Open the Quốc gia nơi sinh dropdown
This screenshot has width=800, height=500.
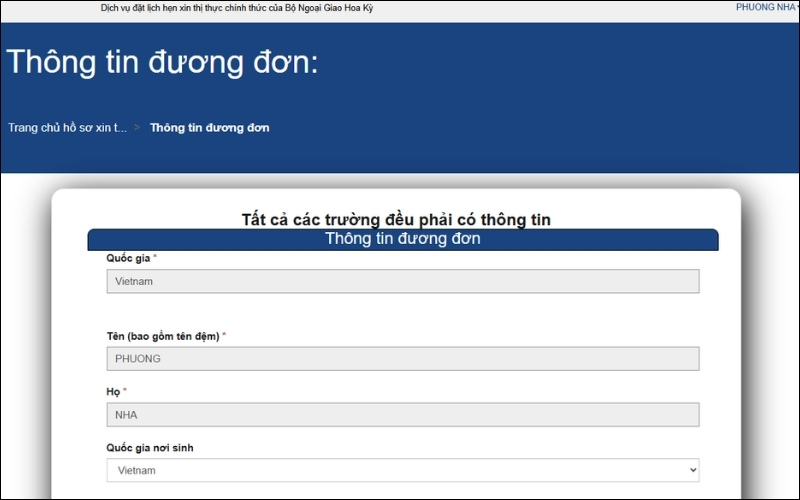402,470
